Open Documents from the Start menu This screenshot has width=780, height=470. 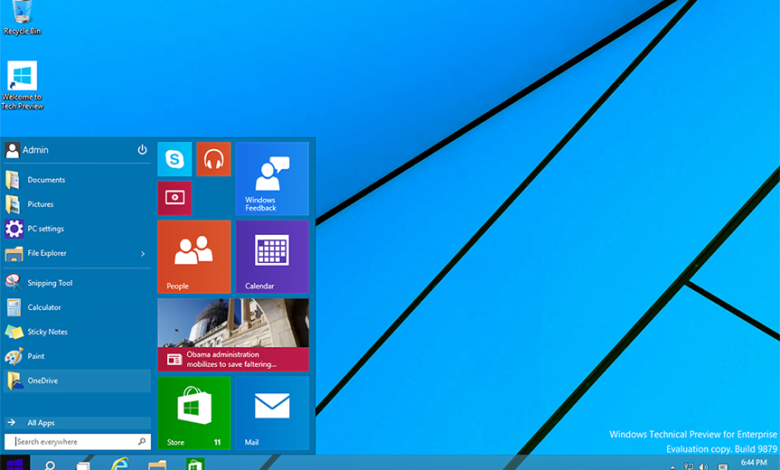(46, 180)
